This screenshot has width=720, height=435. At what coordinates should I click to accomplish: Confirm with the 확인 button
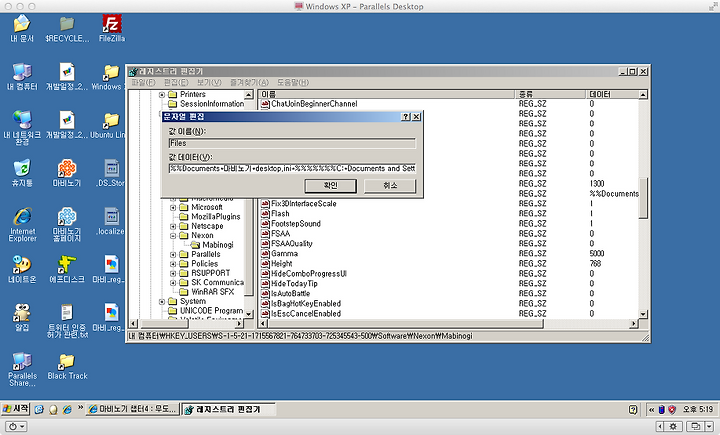coord(330,186)
